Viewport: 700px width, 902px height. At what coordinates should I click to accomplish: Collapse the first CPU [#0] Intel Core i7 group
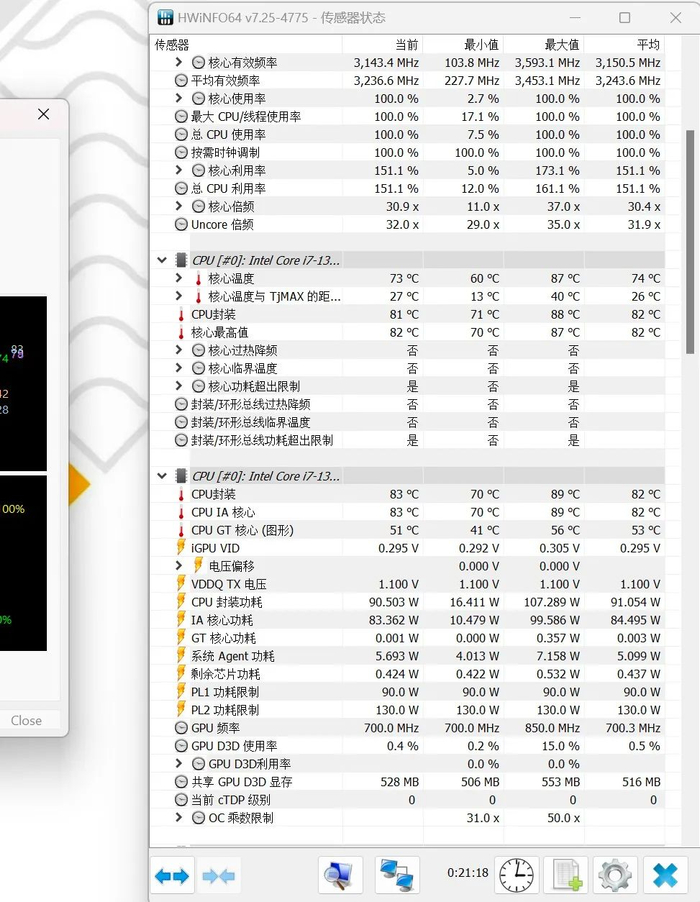coord(162,260)
